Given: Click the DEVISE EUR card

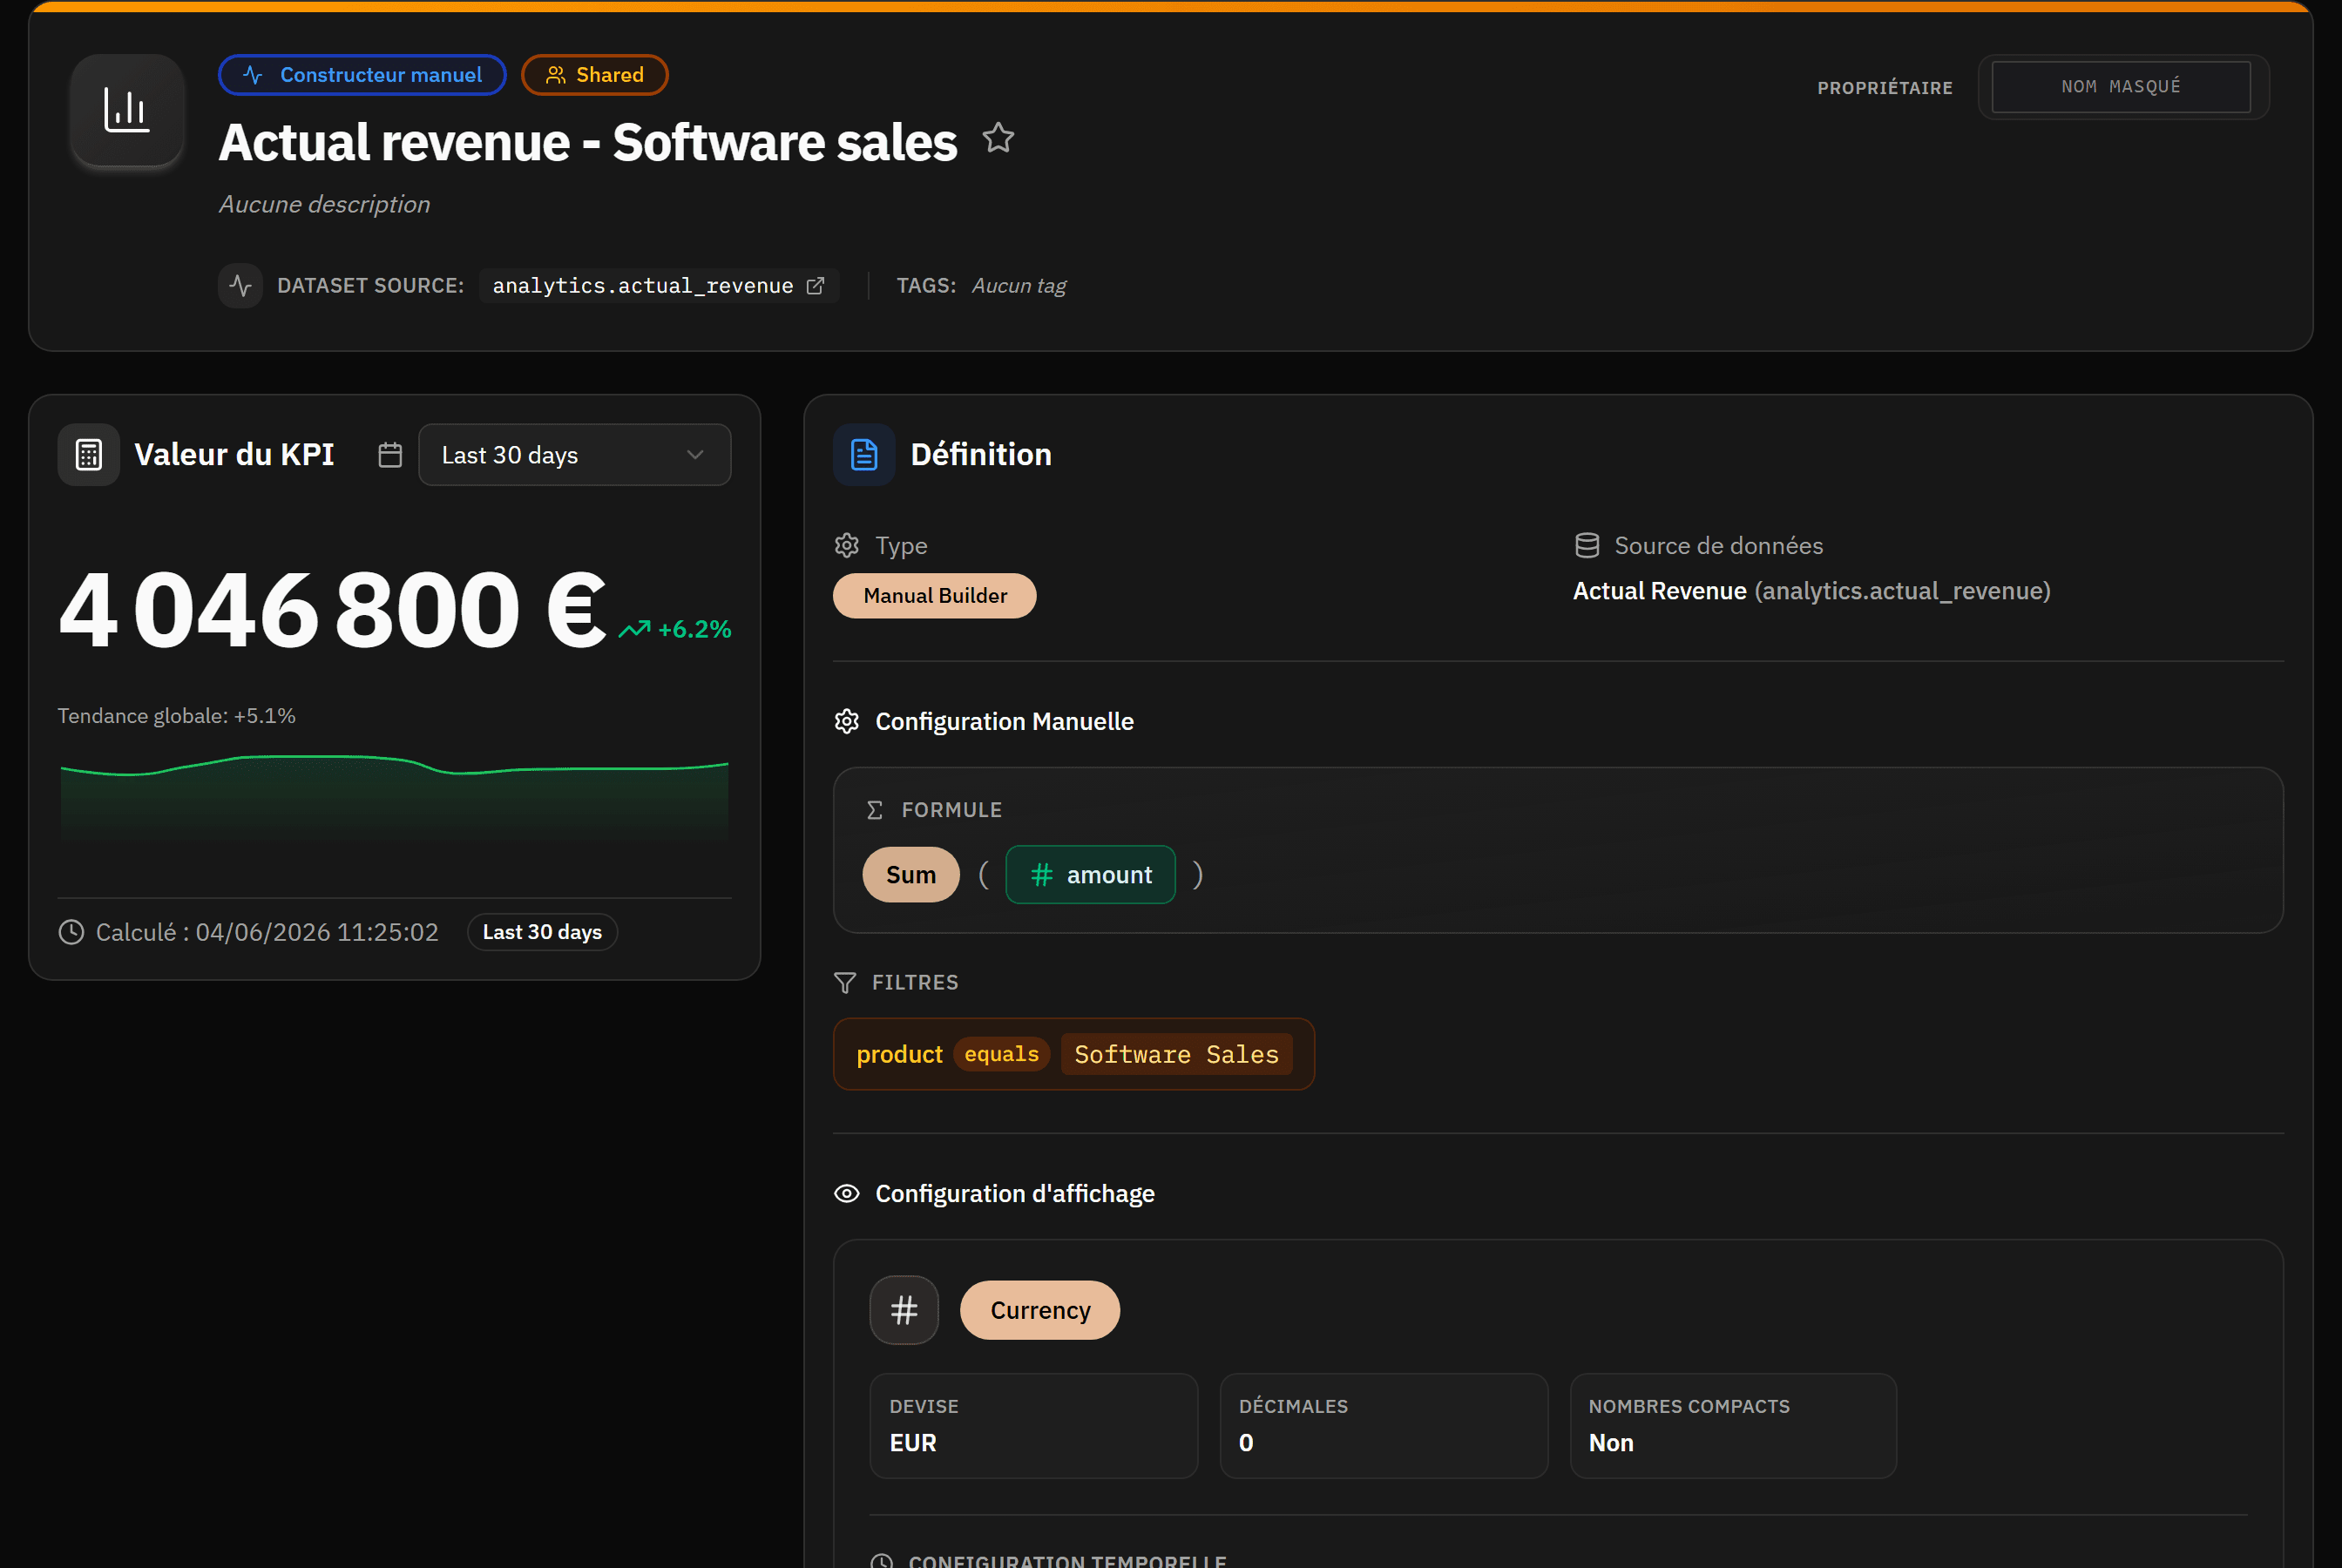Looking at the screenshot, I should (1033, 1426).
